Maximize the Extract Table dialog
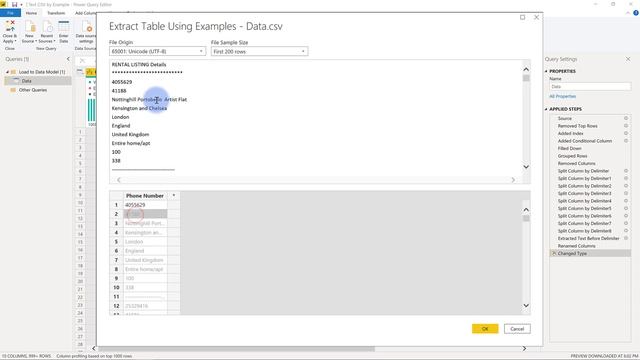640x360 pixels. (x=522, y=17)
